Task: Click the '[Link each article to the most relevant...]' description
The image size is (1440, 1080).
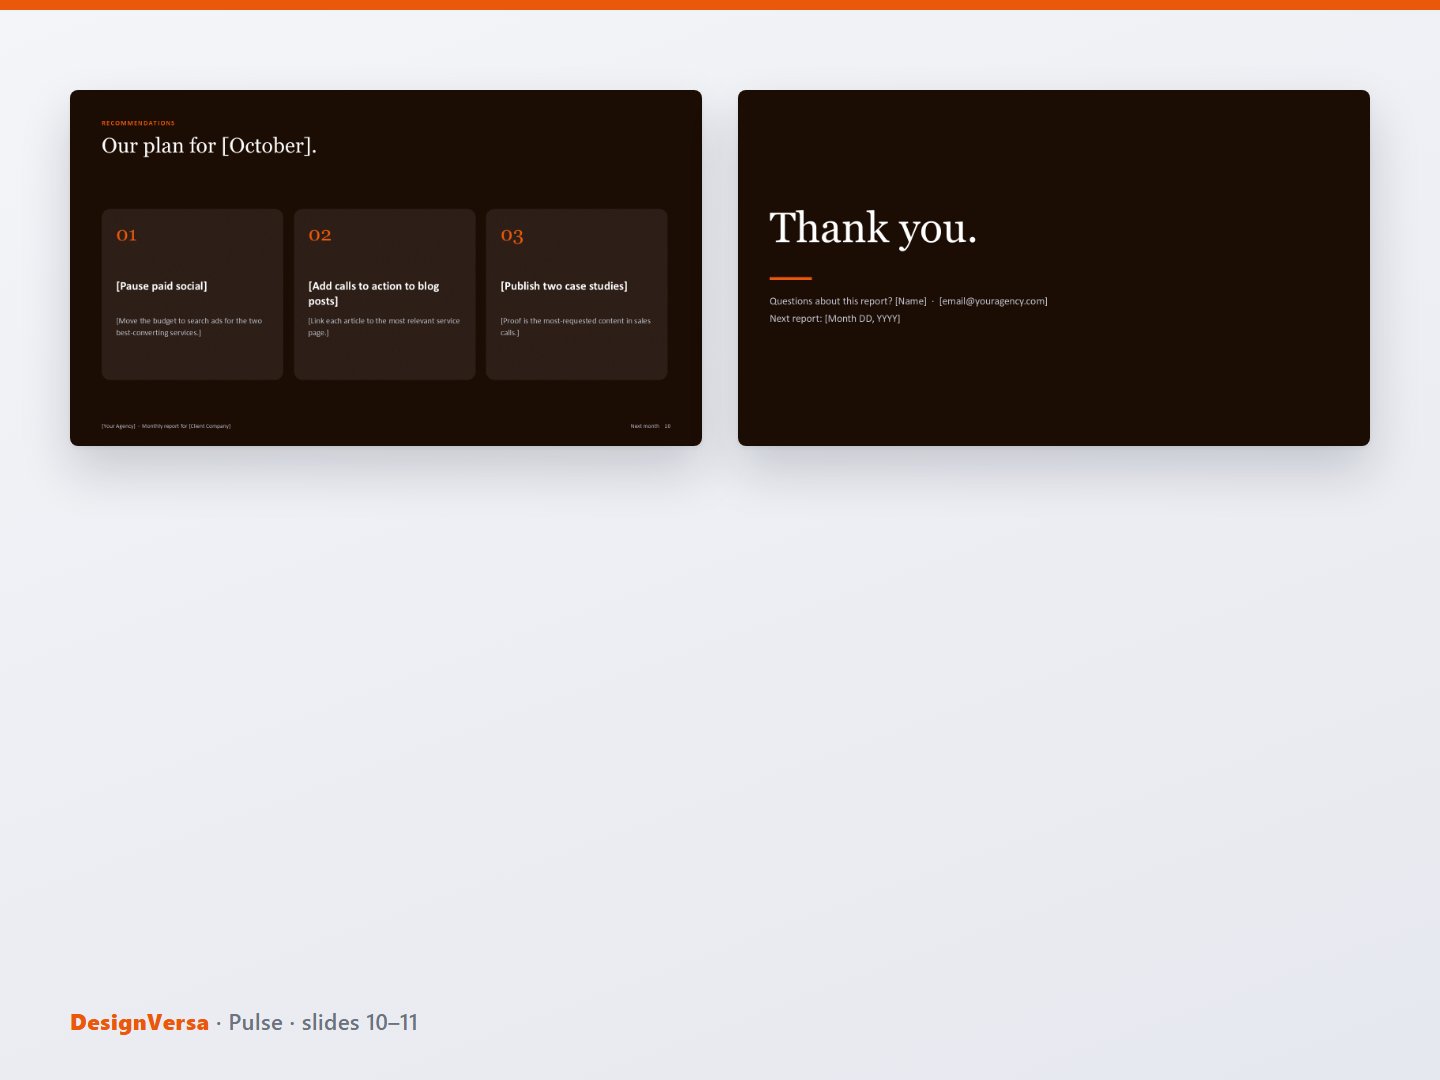Action: pos(384,327)
